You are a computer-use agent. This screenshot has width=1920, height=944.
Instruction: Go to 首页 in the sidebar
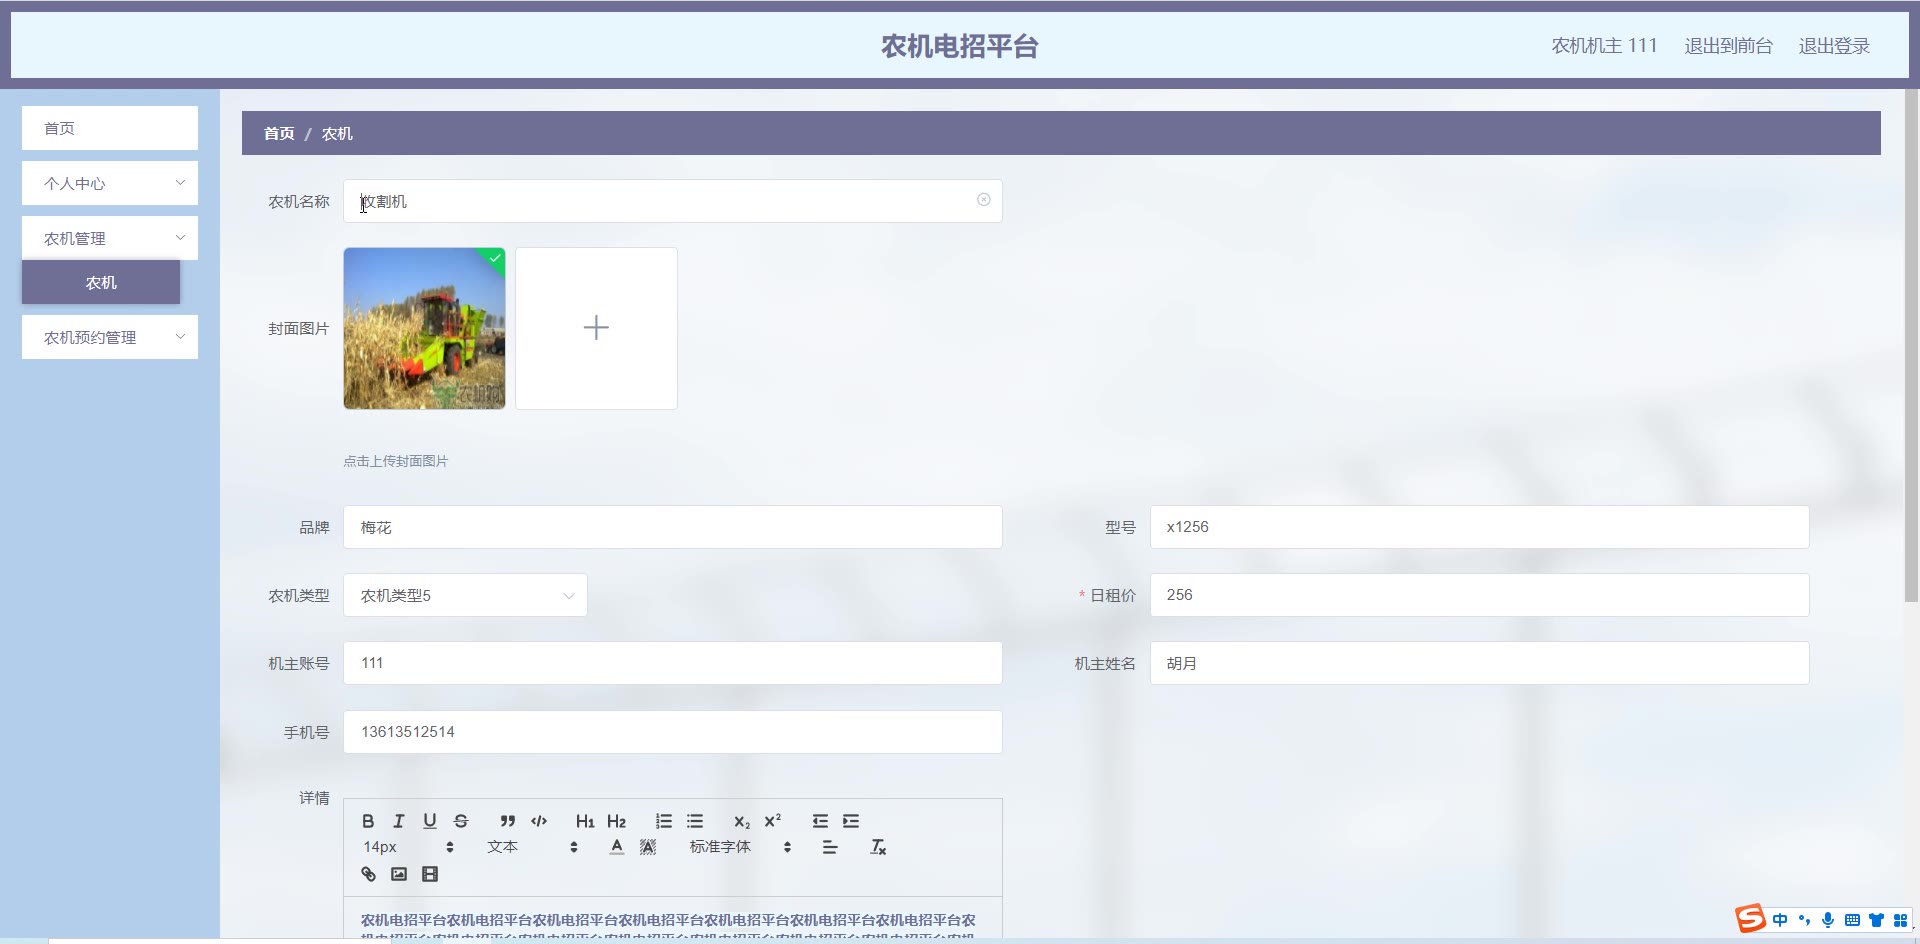[x=110, y=128]
